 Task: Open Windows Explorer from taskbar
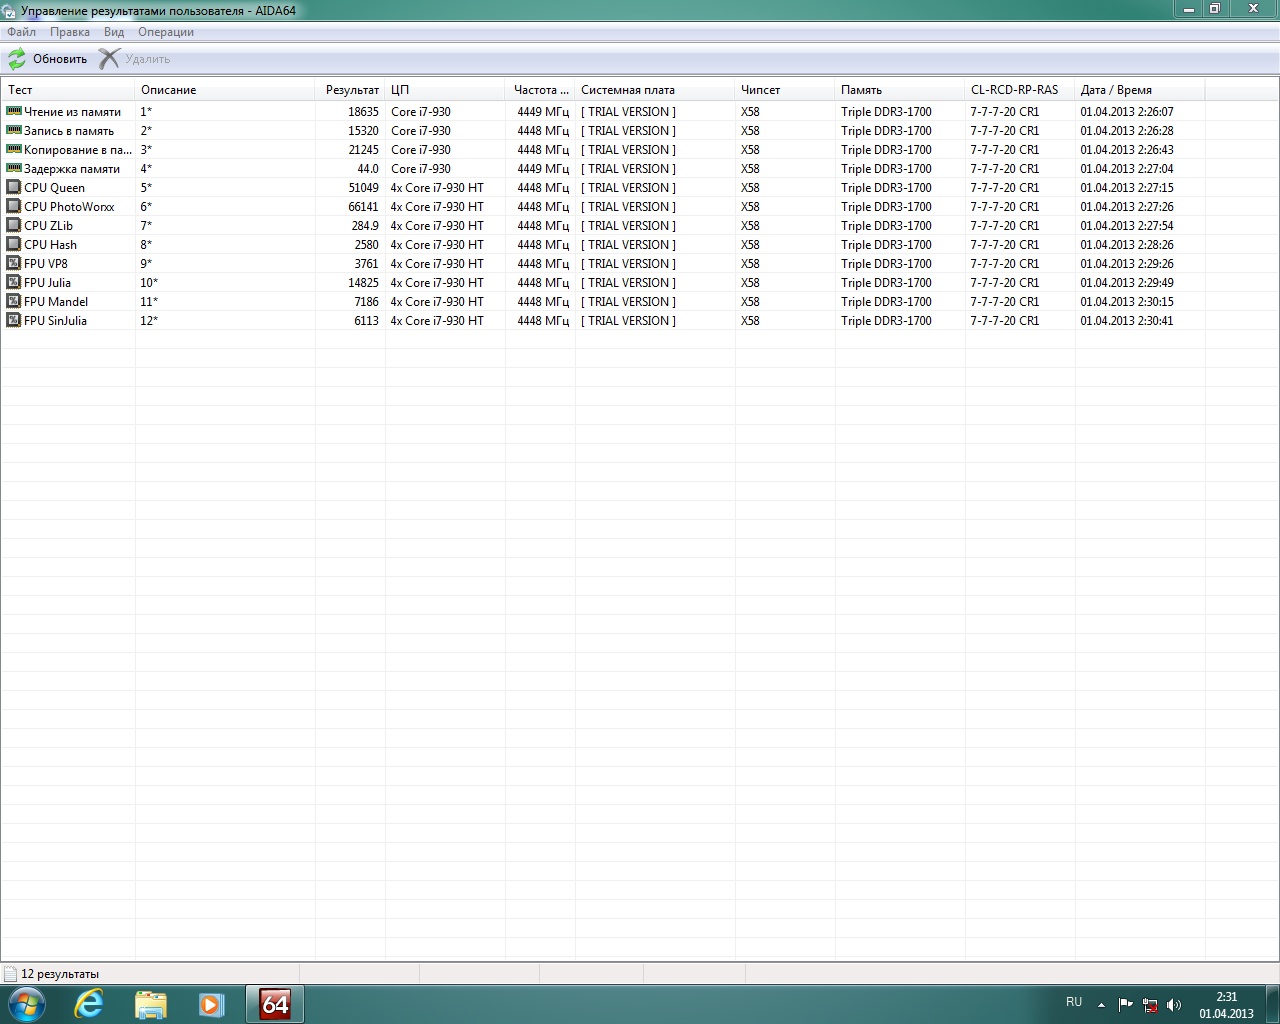151,1004
